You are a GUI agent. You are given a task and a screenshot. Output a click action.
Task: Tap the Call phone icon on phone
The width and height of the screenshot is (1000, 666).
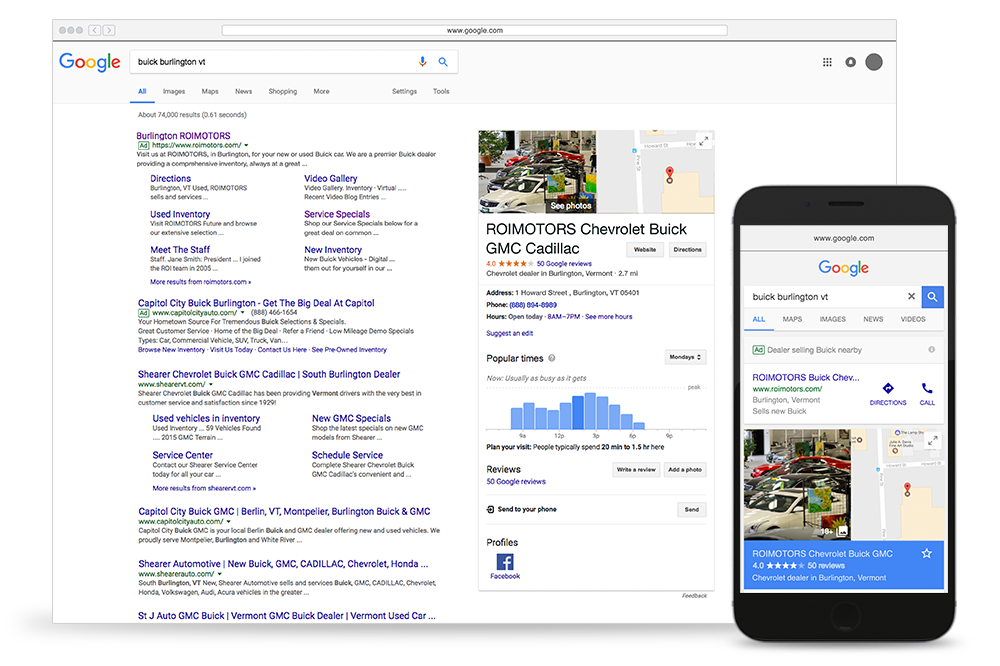[x=927, y=388]
